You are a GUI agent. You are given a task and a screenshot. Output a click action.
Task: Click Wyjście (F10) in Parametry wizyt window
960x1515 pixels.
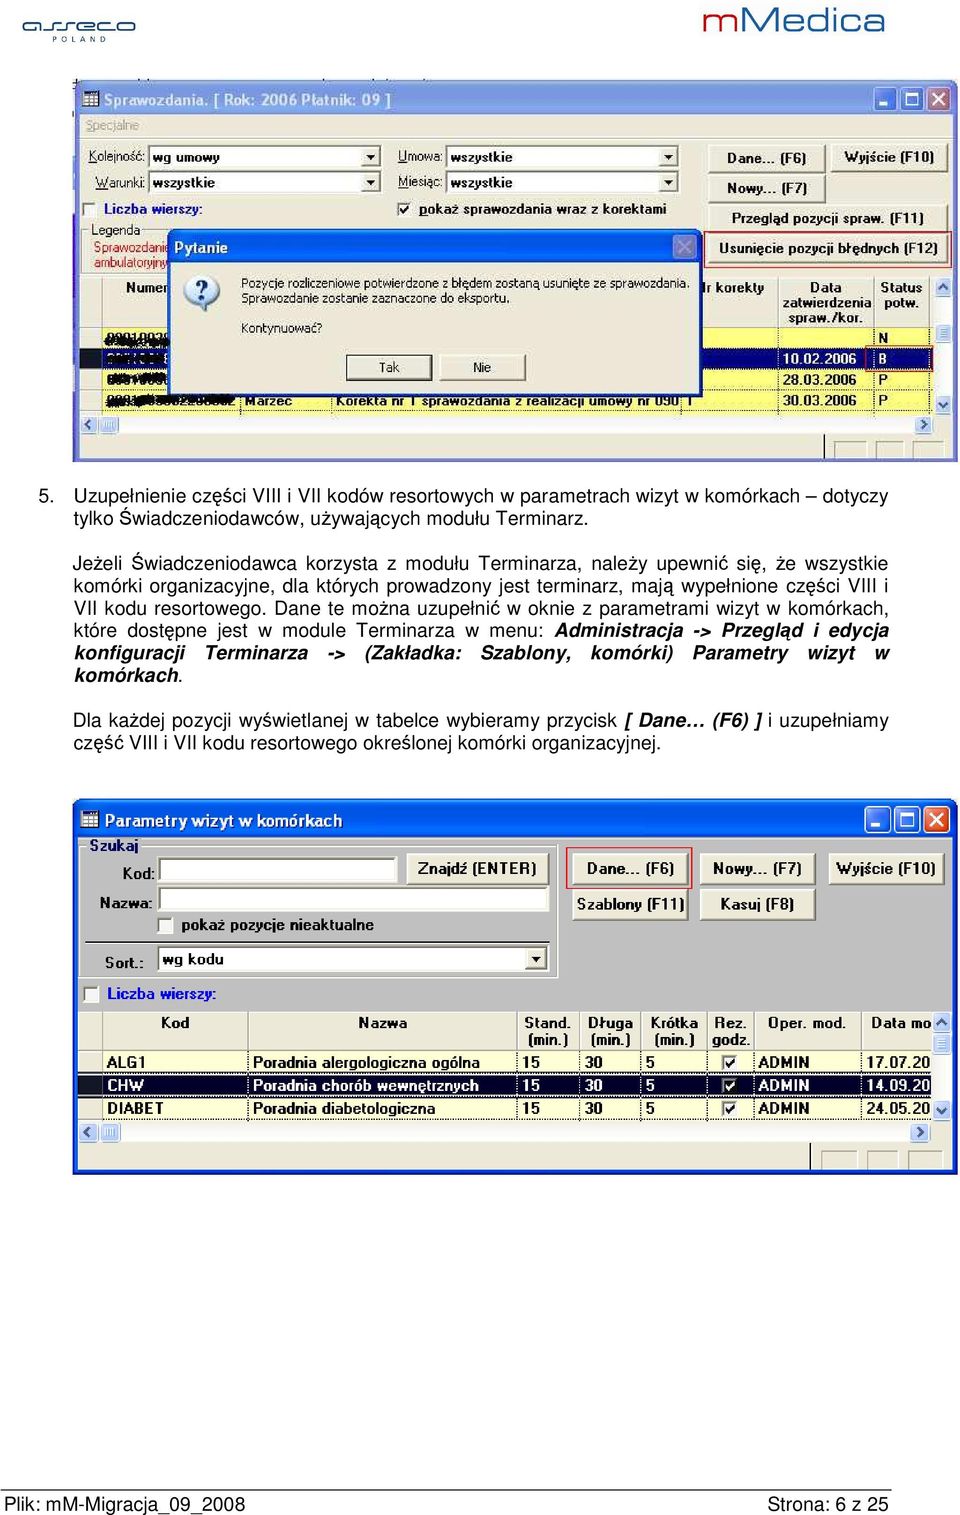click(x=886, y=868)
